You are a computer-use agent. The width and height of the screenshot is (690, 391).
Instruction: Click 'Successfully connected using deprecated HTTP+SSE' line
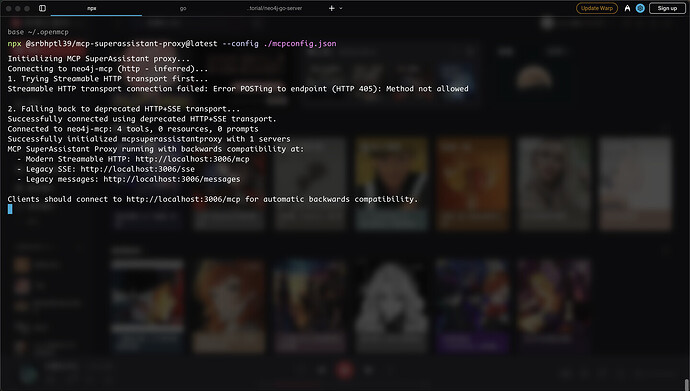[x=142, y=119]
